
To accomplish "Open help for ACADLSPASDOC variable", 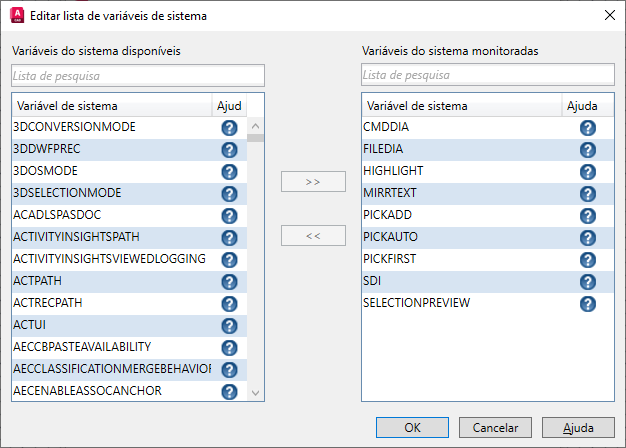I will click(x=229, y=216).
